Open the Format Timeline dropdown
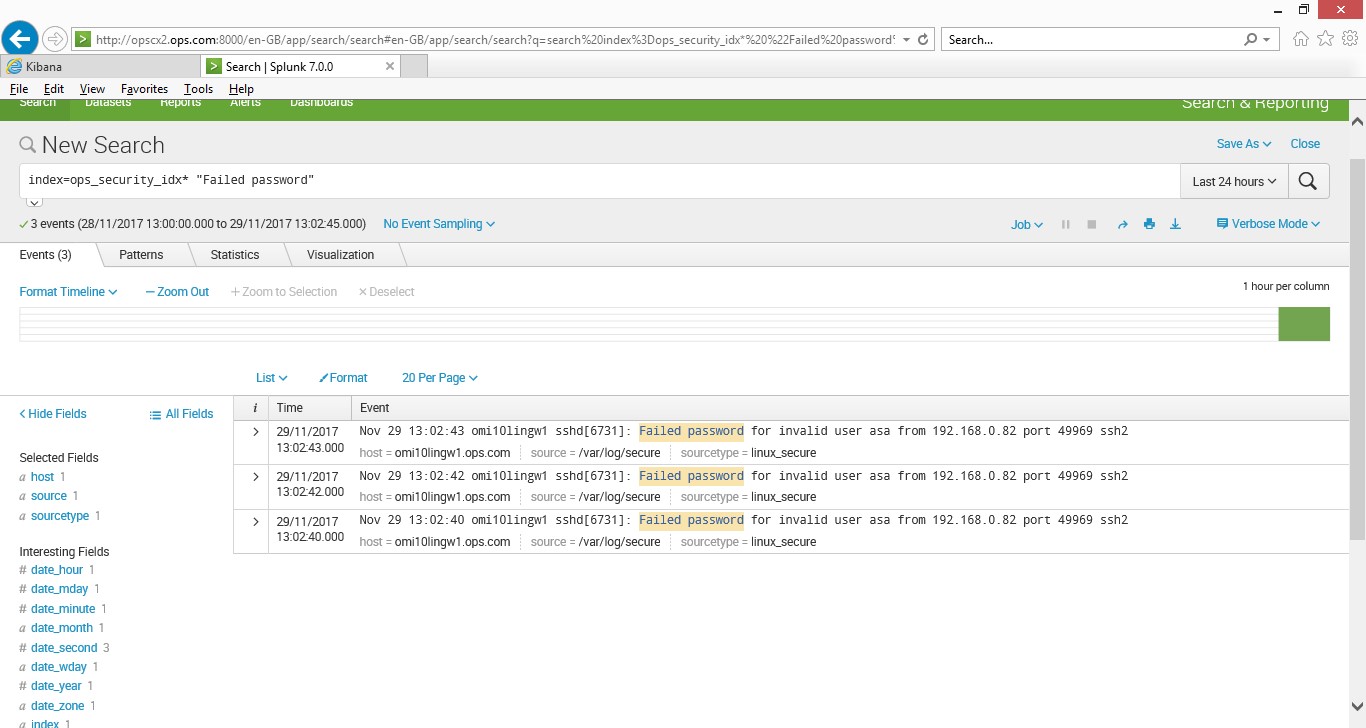1366x728 pixels. pos(67,291)
